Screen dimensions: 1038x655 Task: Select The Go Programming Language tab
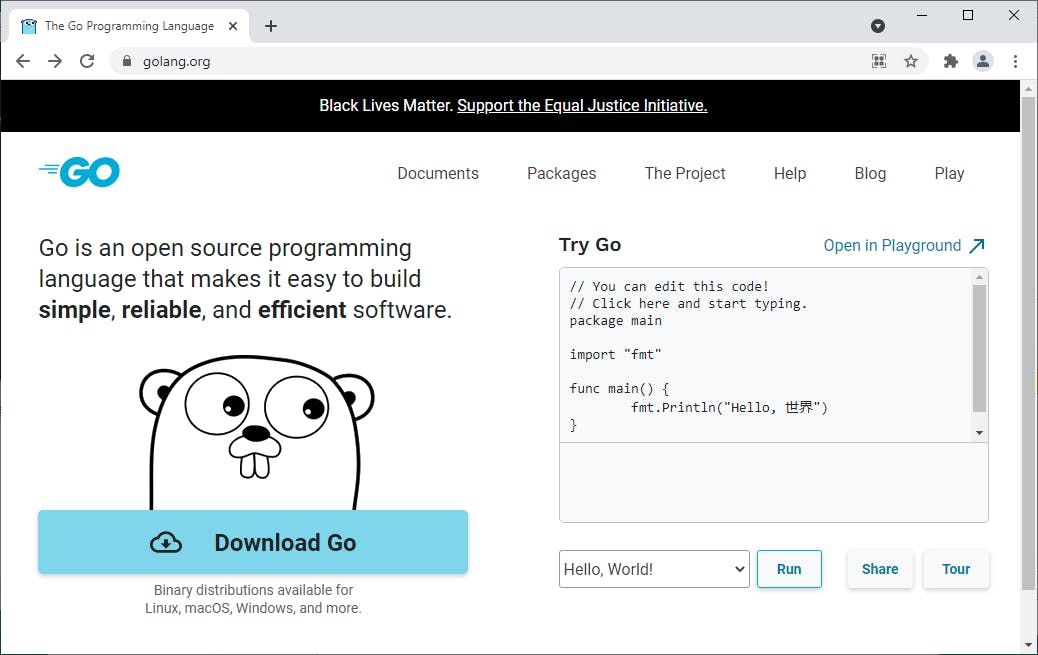(x=130, y=26)
